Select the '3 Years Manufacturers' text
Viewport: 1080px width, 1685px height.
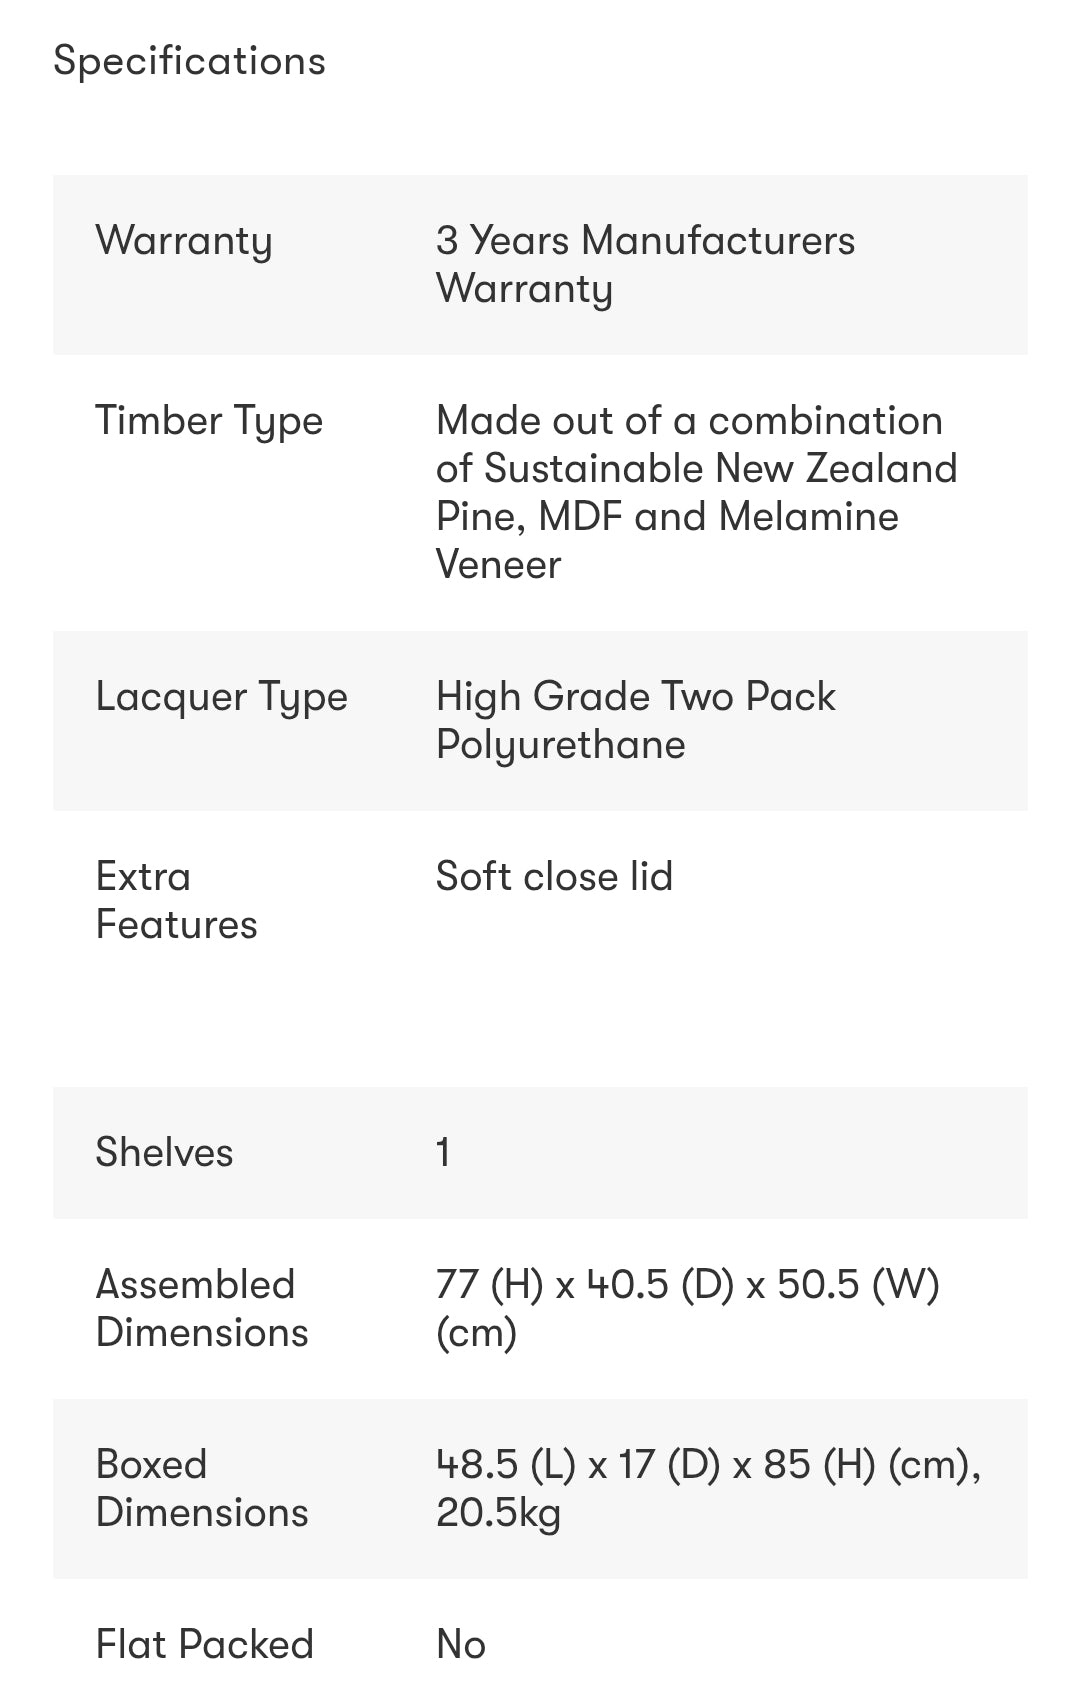645,241
